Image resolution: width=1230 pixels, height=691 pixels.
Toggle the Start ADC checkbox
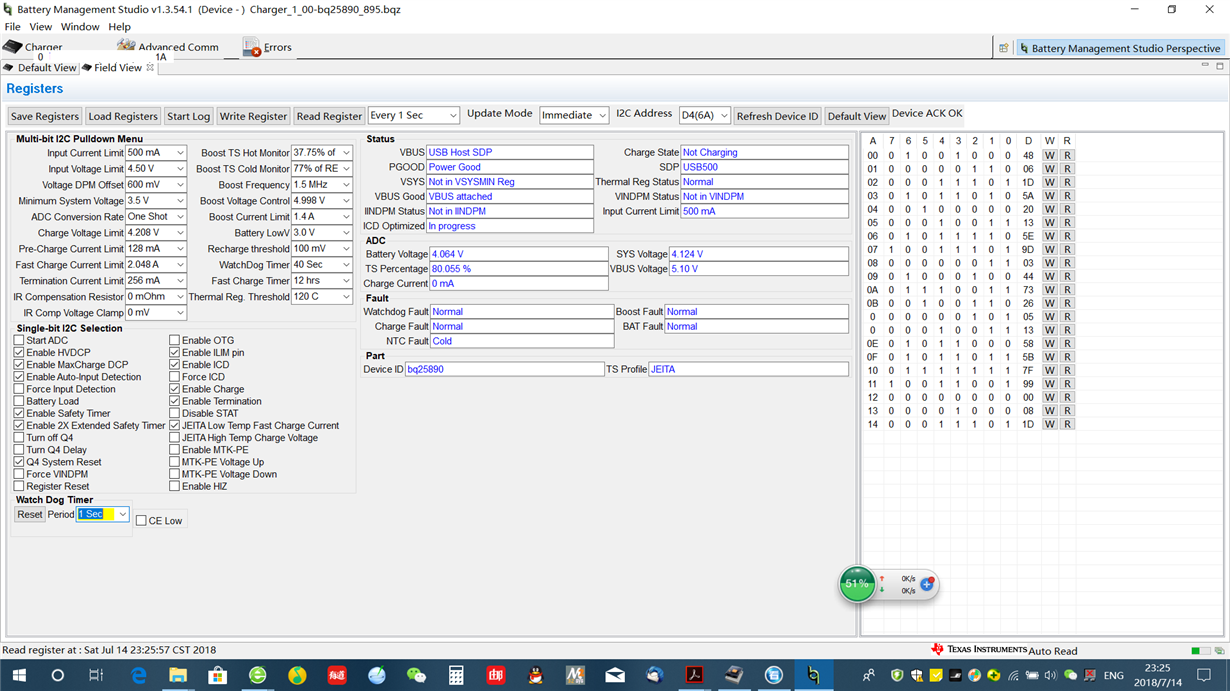19,341
